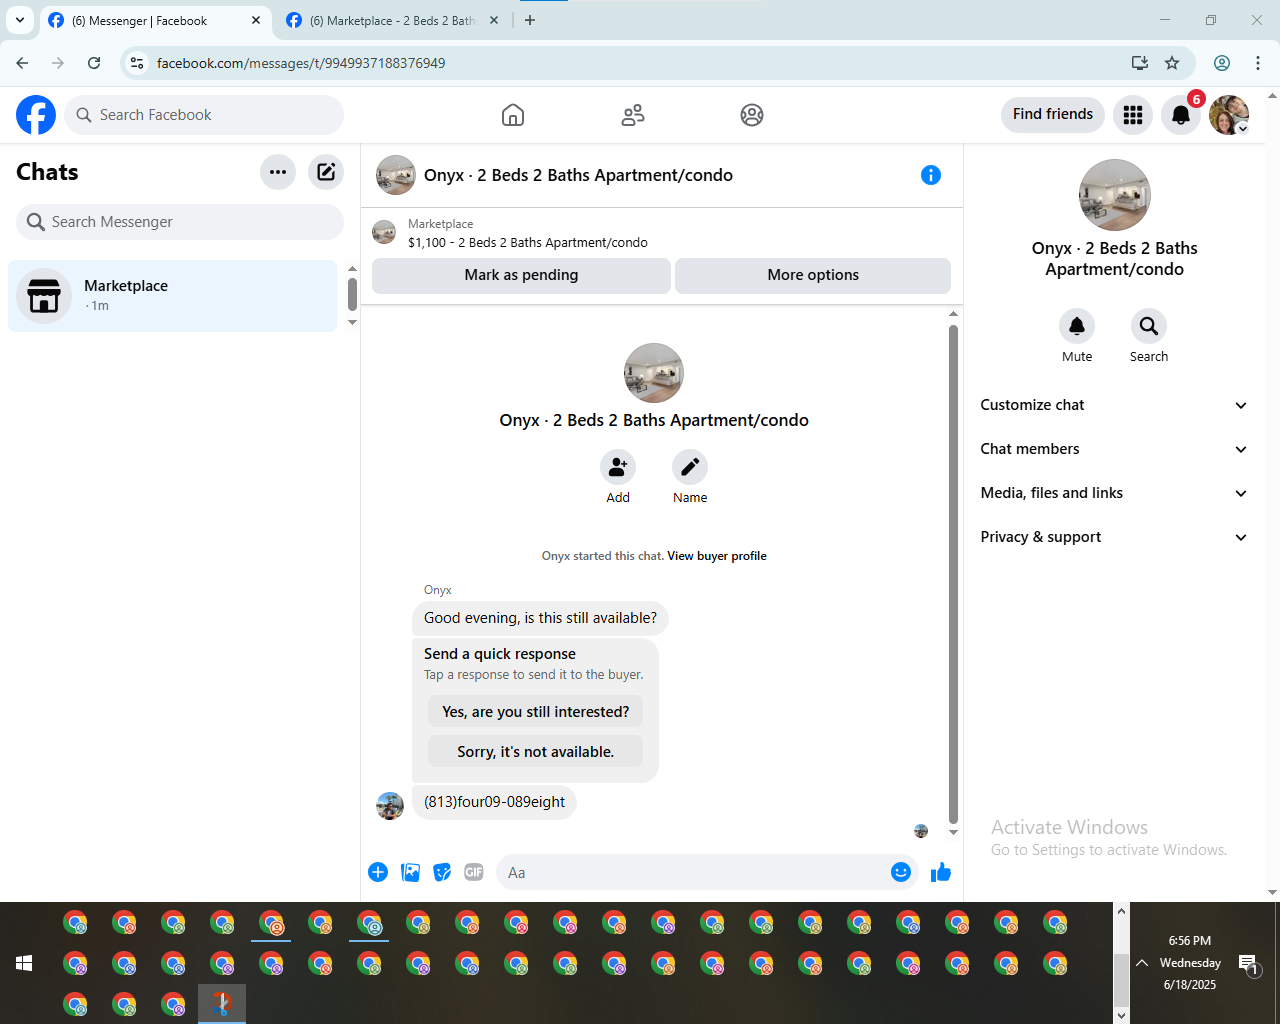Add people to the chat
The width and height of the screenshot is (1280, 1024).
click(x=618, y=467)
